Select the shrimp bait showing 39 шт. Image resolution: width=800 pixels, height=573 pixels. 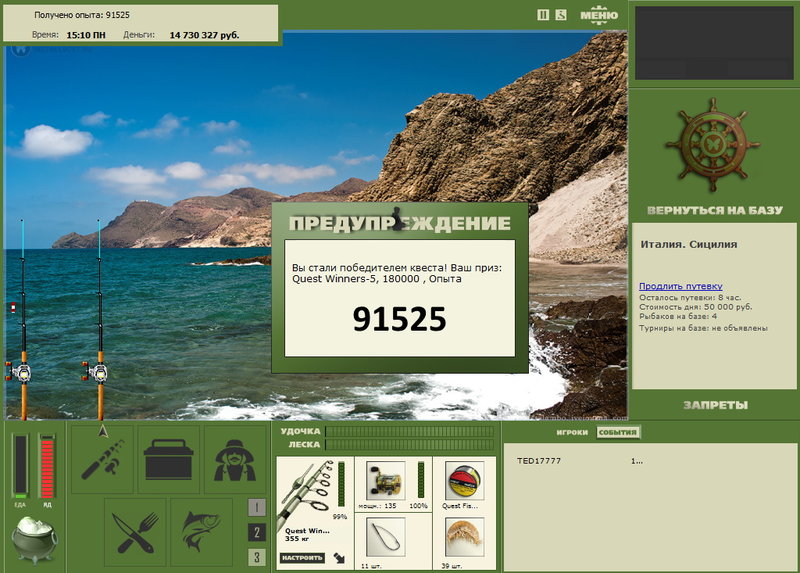464,537
